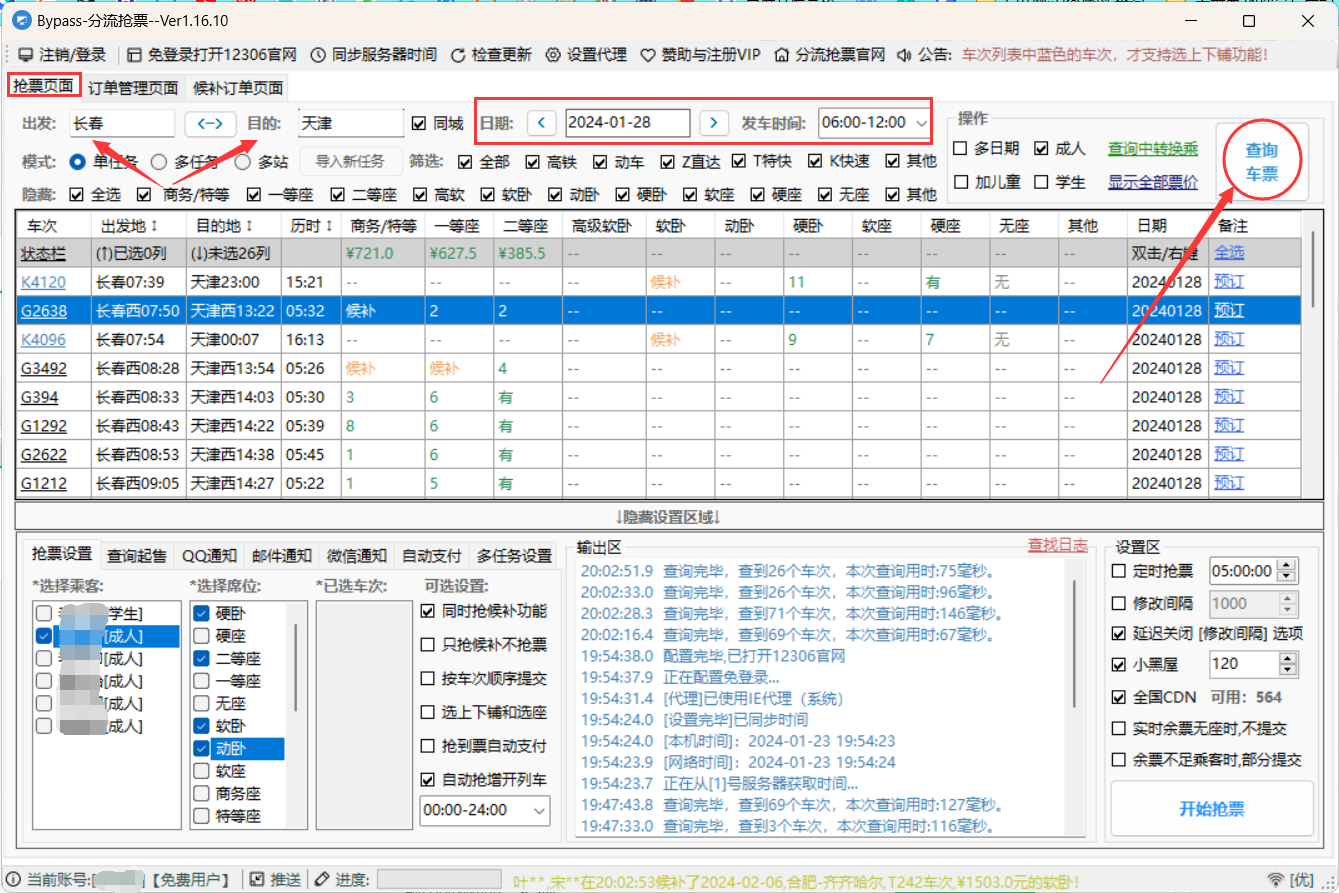Switch to 候补订单页面 tab
This screenshot has width=1339, height=893.
point(238,88)
